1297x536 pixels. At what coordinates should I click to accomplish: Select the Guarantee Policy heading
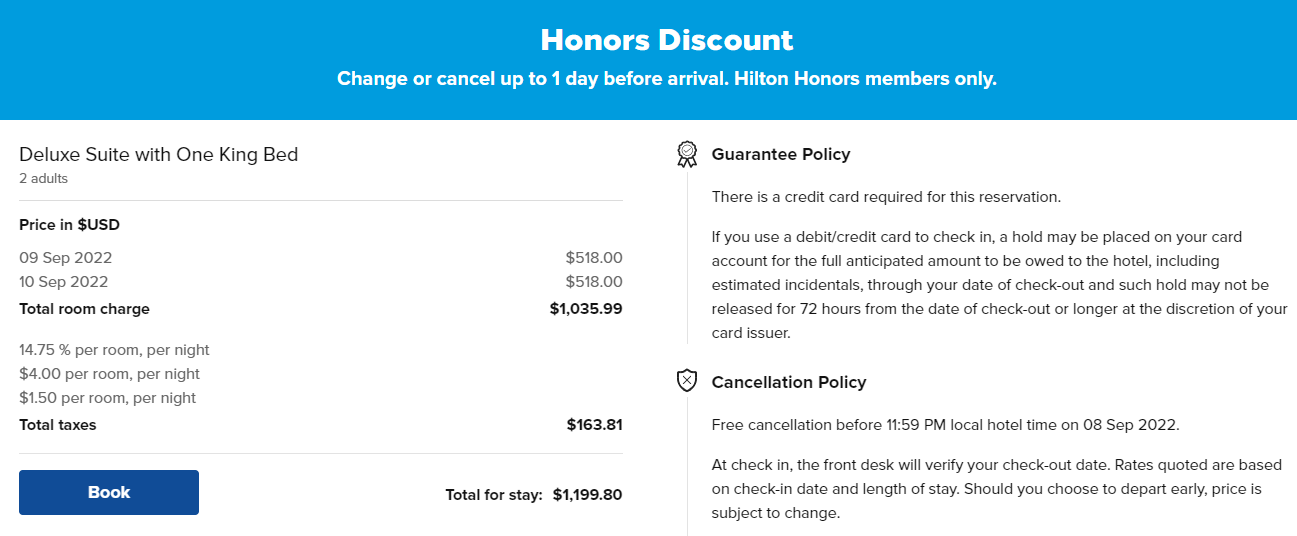pos(781,154)
